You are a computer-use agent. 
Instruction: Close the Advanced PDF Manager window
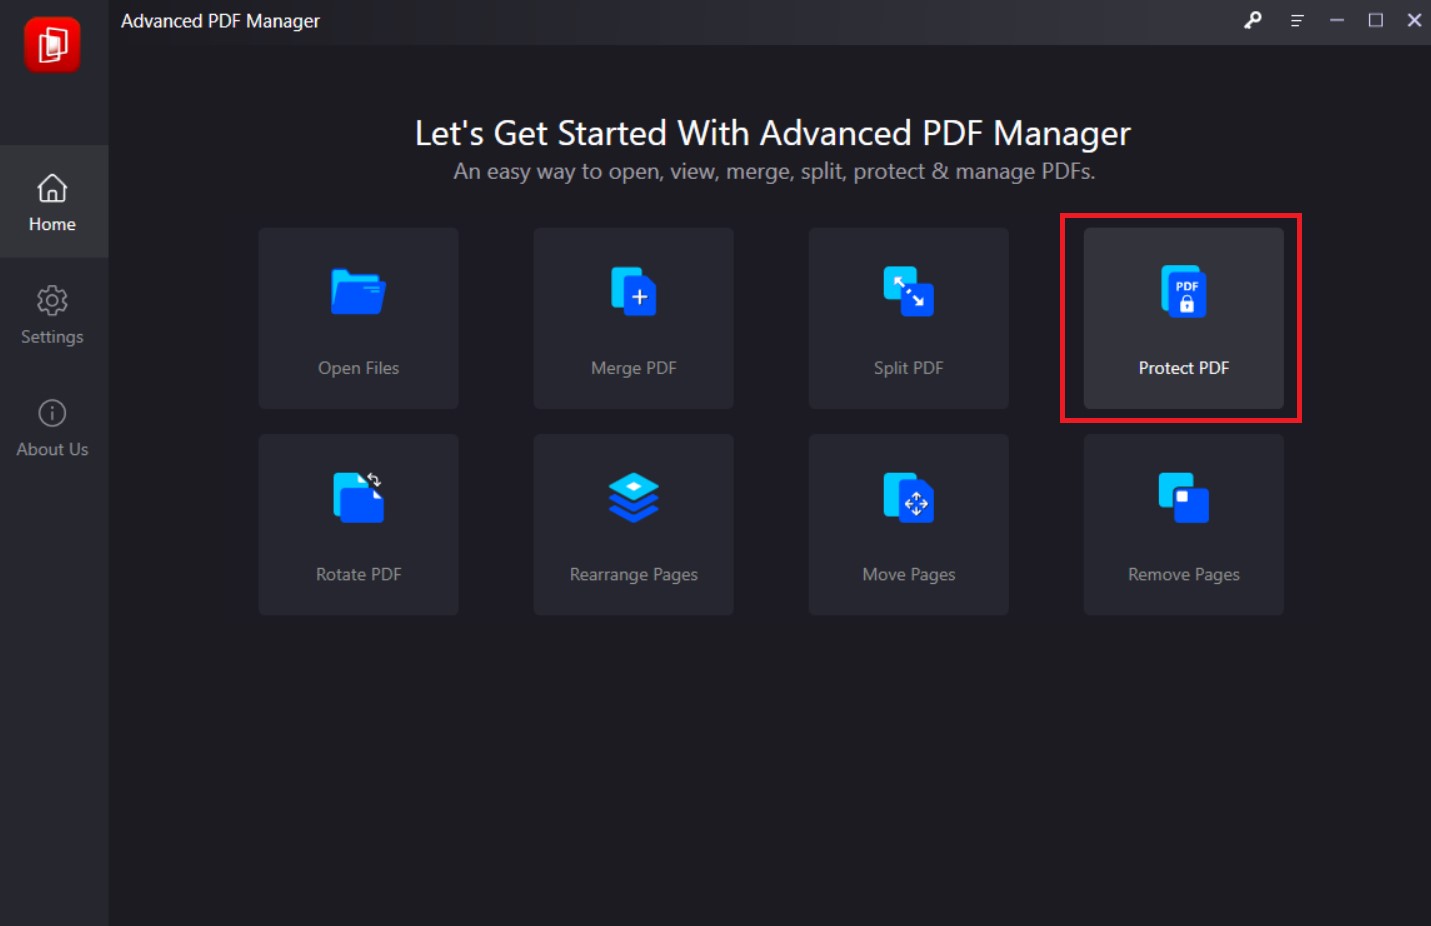point(1414,20)
